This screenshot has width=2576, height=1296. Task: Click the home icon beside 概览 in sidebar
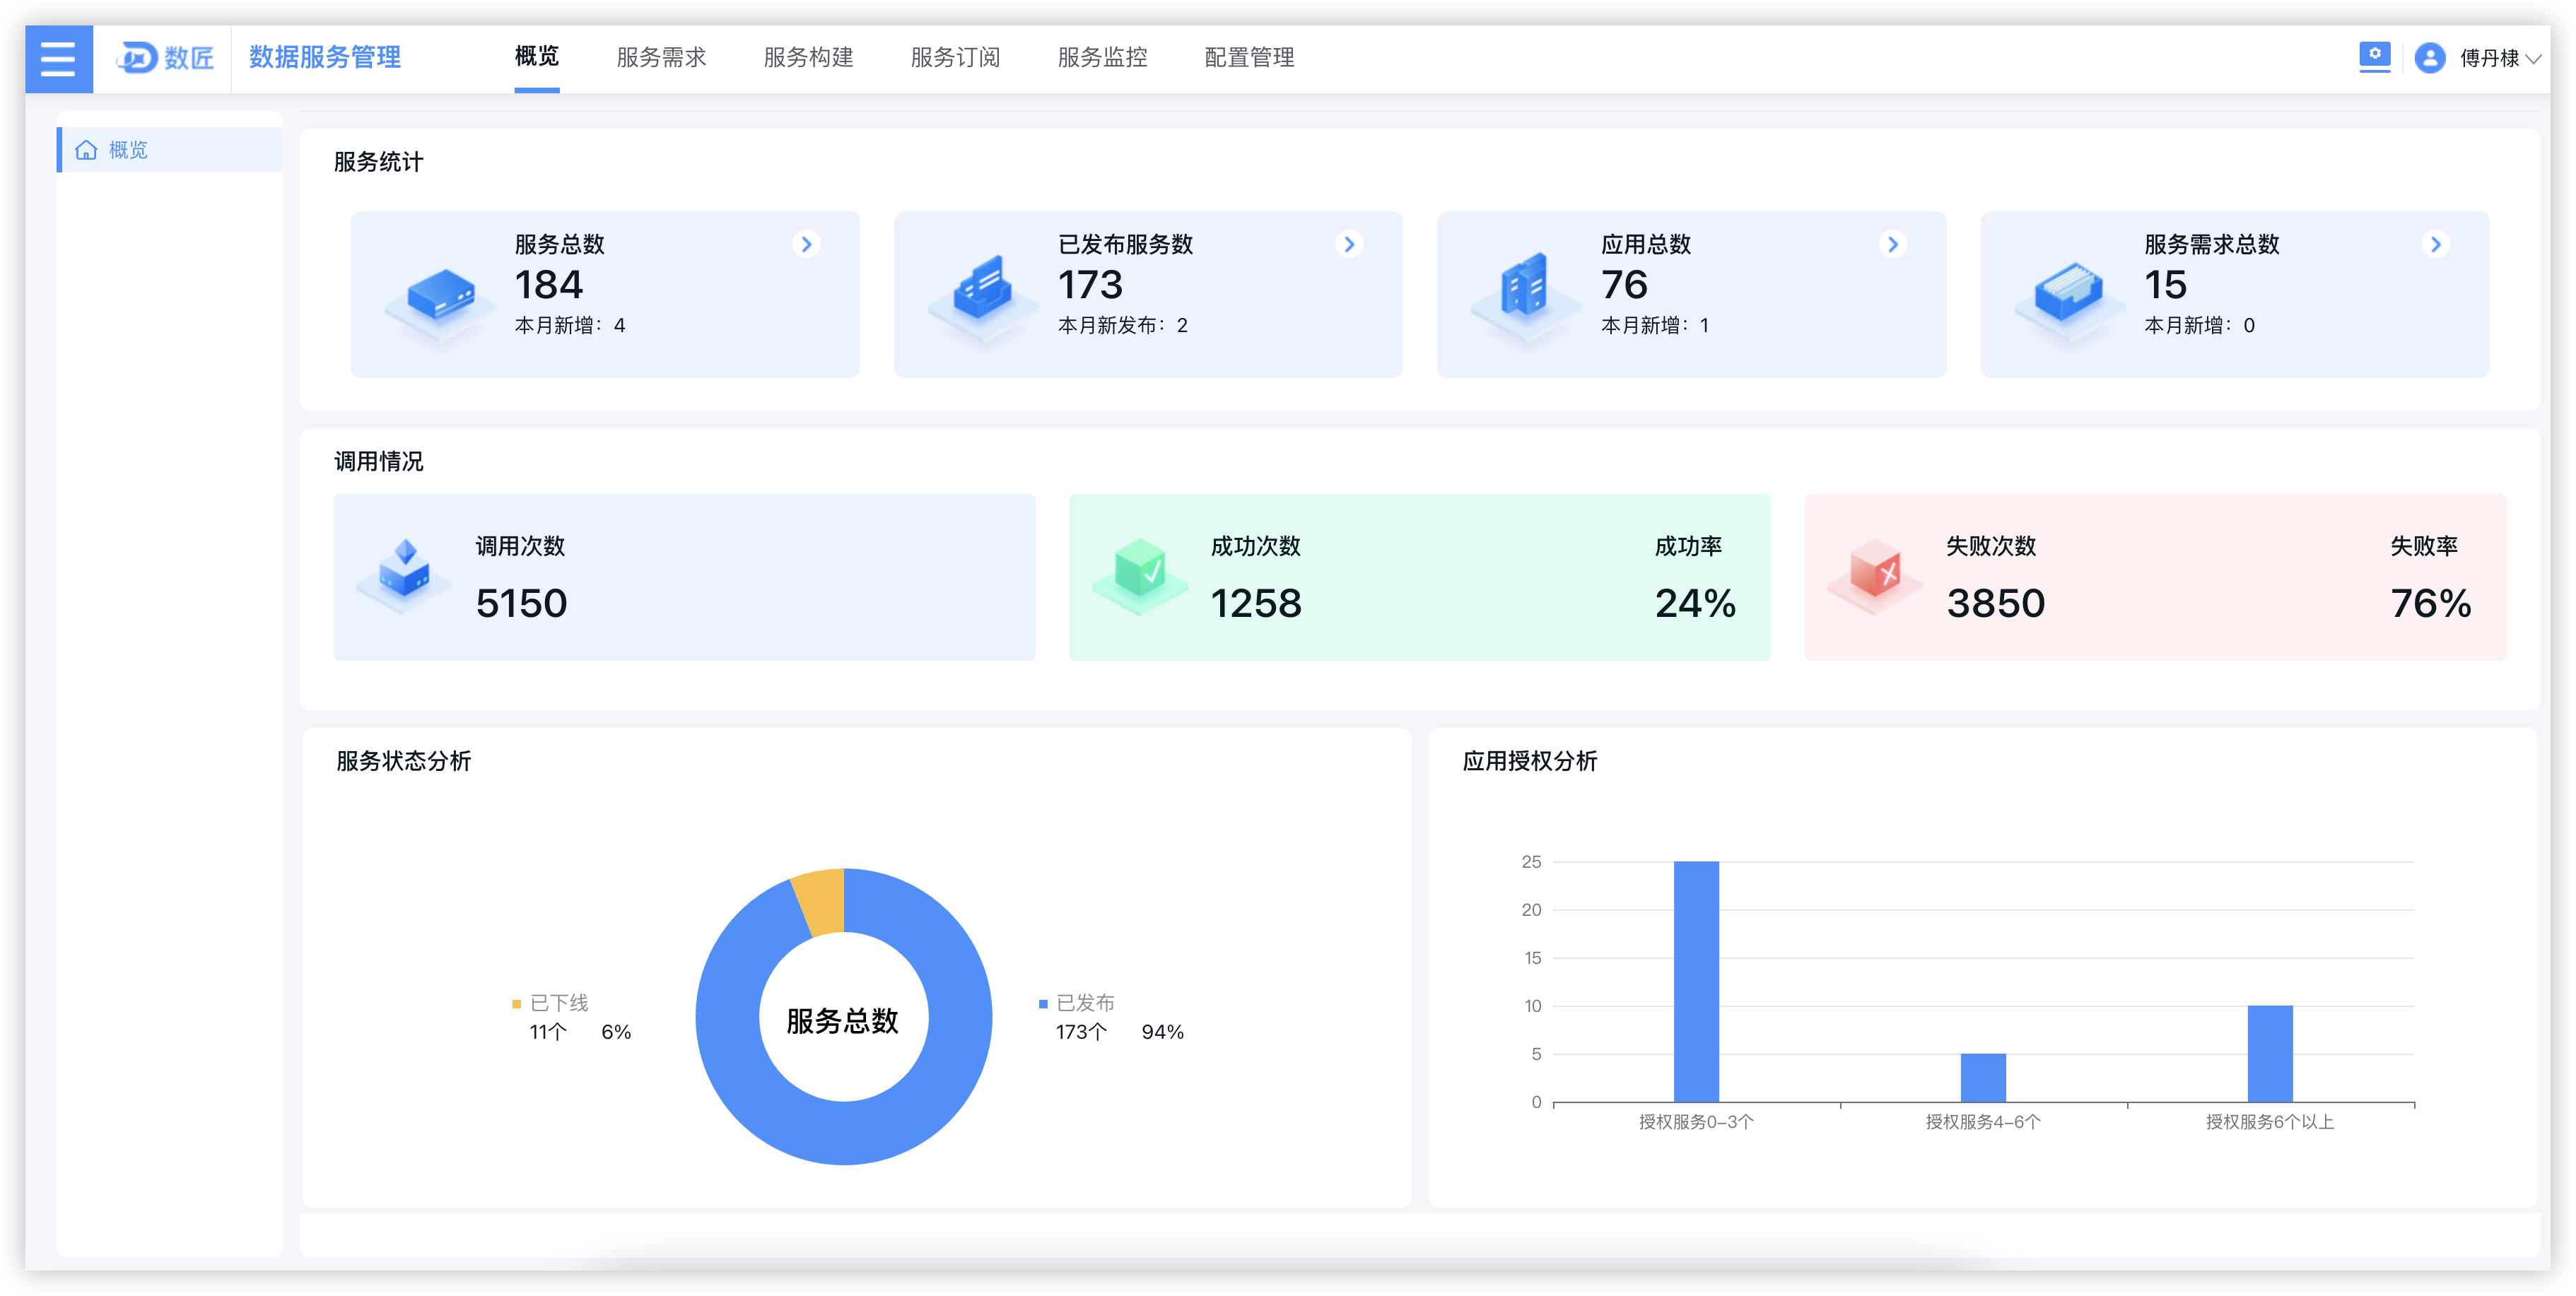pyautogui.click(x=87, y=150)
